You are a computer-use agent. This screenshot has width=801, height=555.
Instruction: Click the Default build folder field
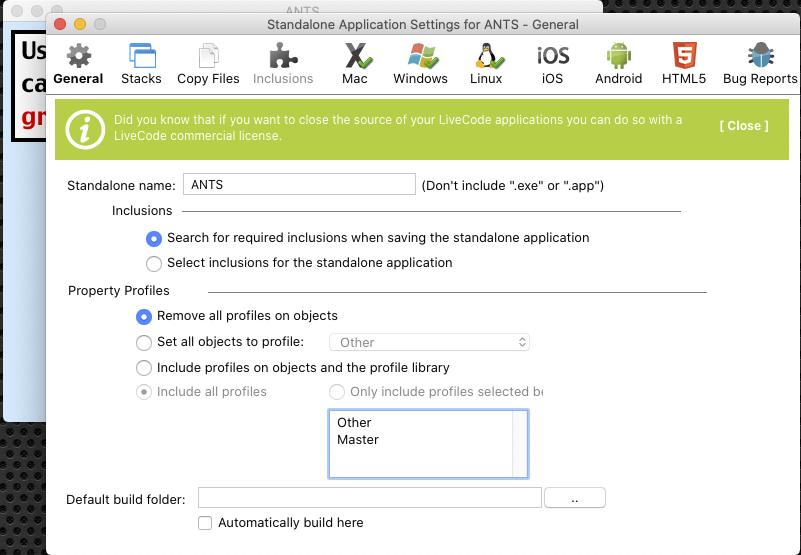(369, 498)
